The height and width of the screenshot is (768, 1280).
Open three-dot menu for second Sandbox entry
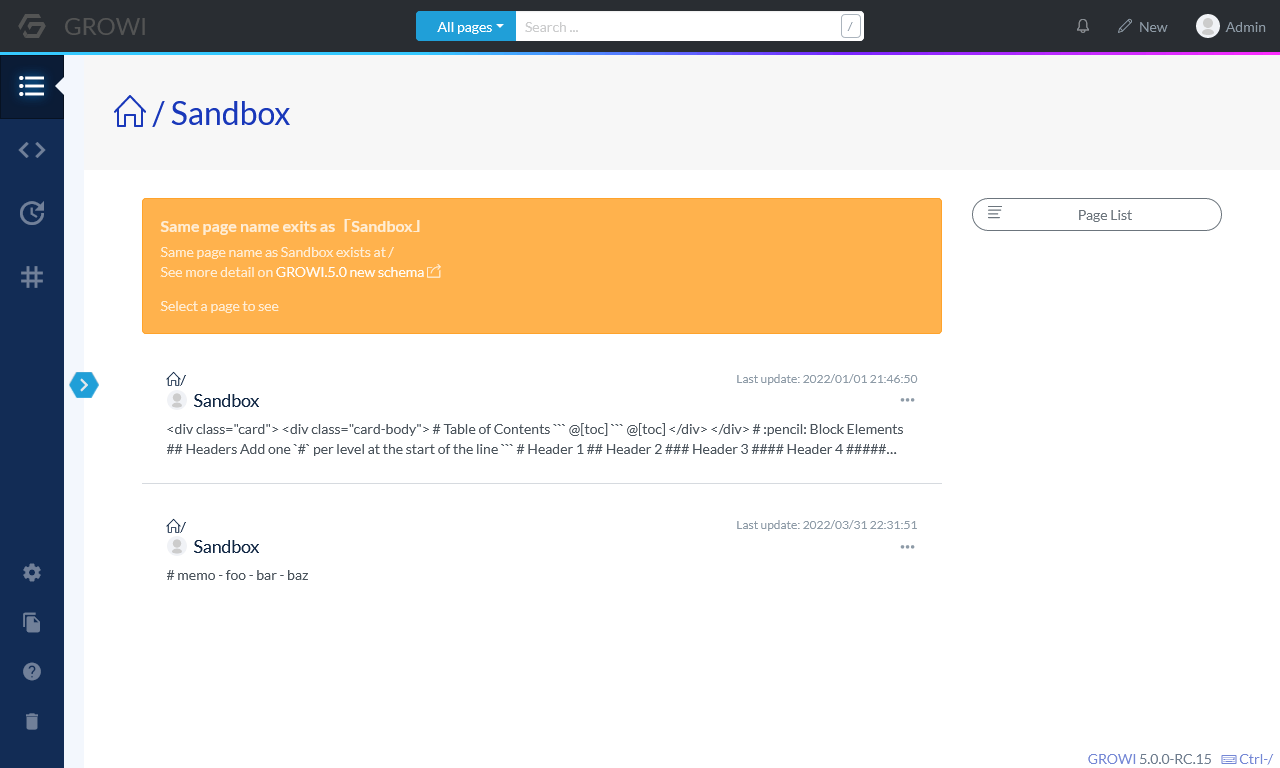907,547
